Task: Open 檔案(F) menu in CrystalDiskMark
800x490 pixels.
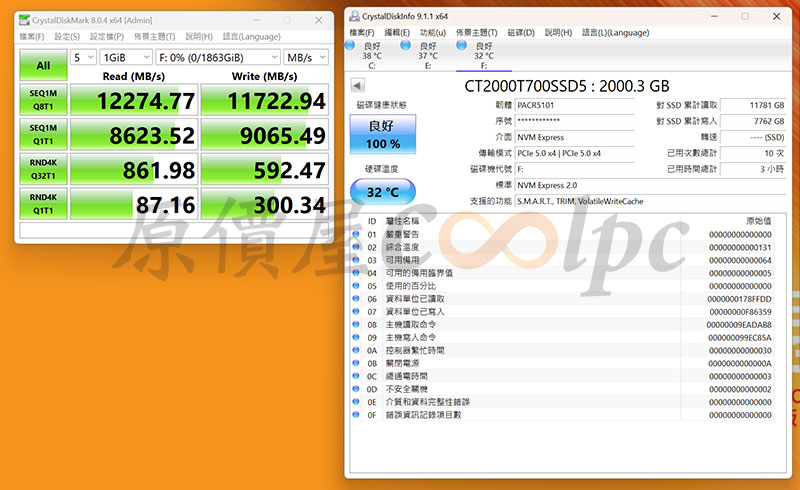Action: click(x=32, y=37)
